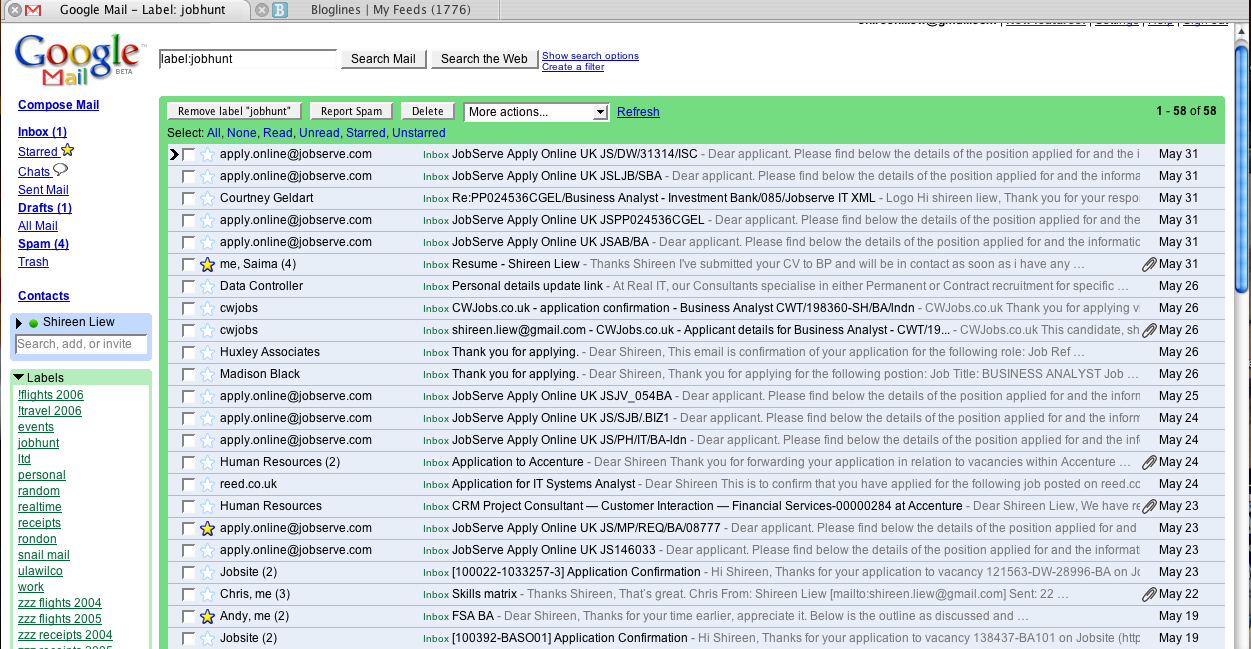
Task: Click the Bloglines favicon in the second tab
Action: (x=280, y=10)
